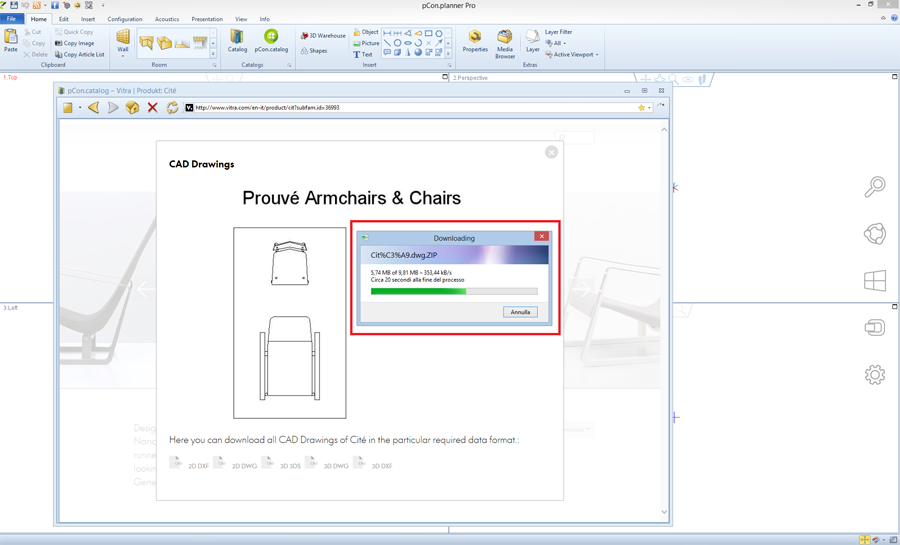Expand the Wall dropdown arrow
Screen dimensions: 900x545
point(123,56)
